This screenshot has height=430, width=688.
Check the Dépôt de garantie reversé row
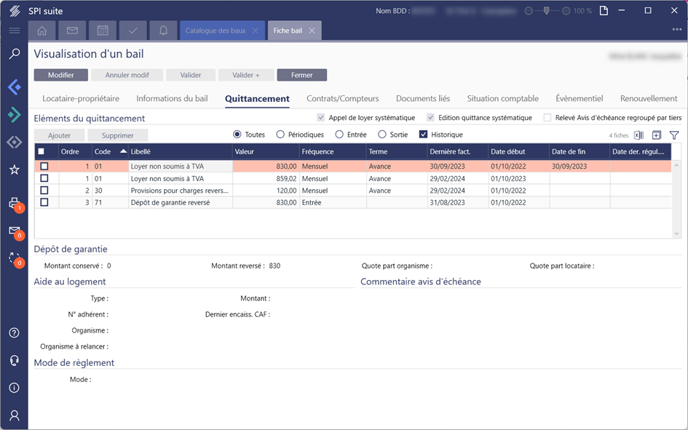tap(44, 202)
